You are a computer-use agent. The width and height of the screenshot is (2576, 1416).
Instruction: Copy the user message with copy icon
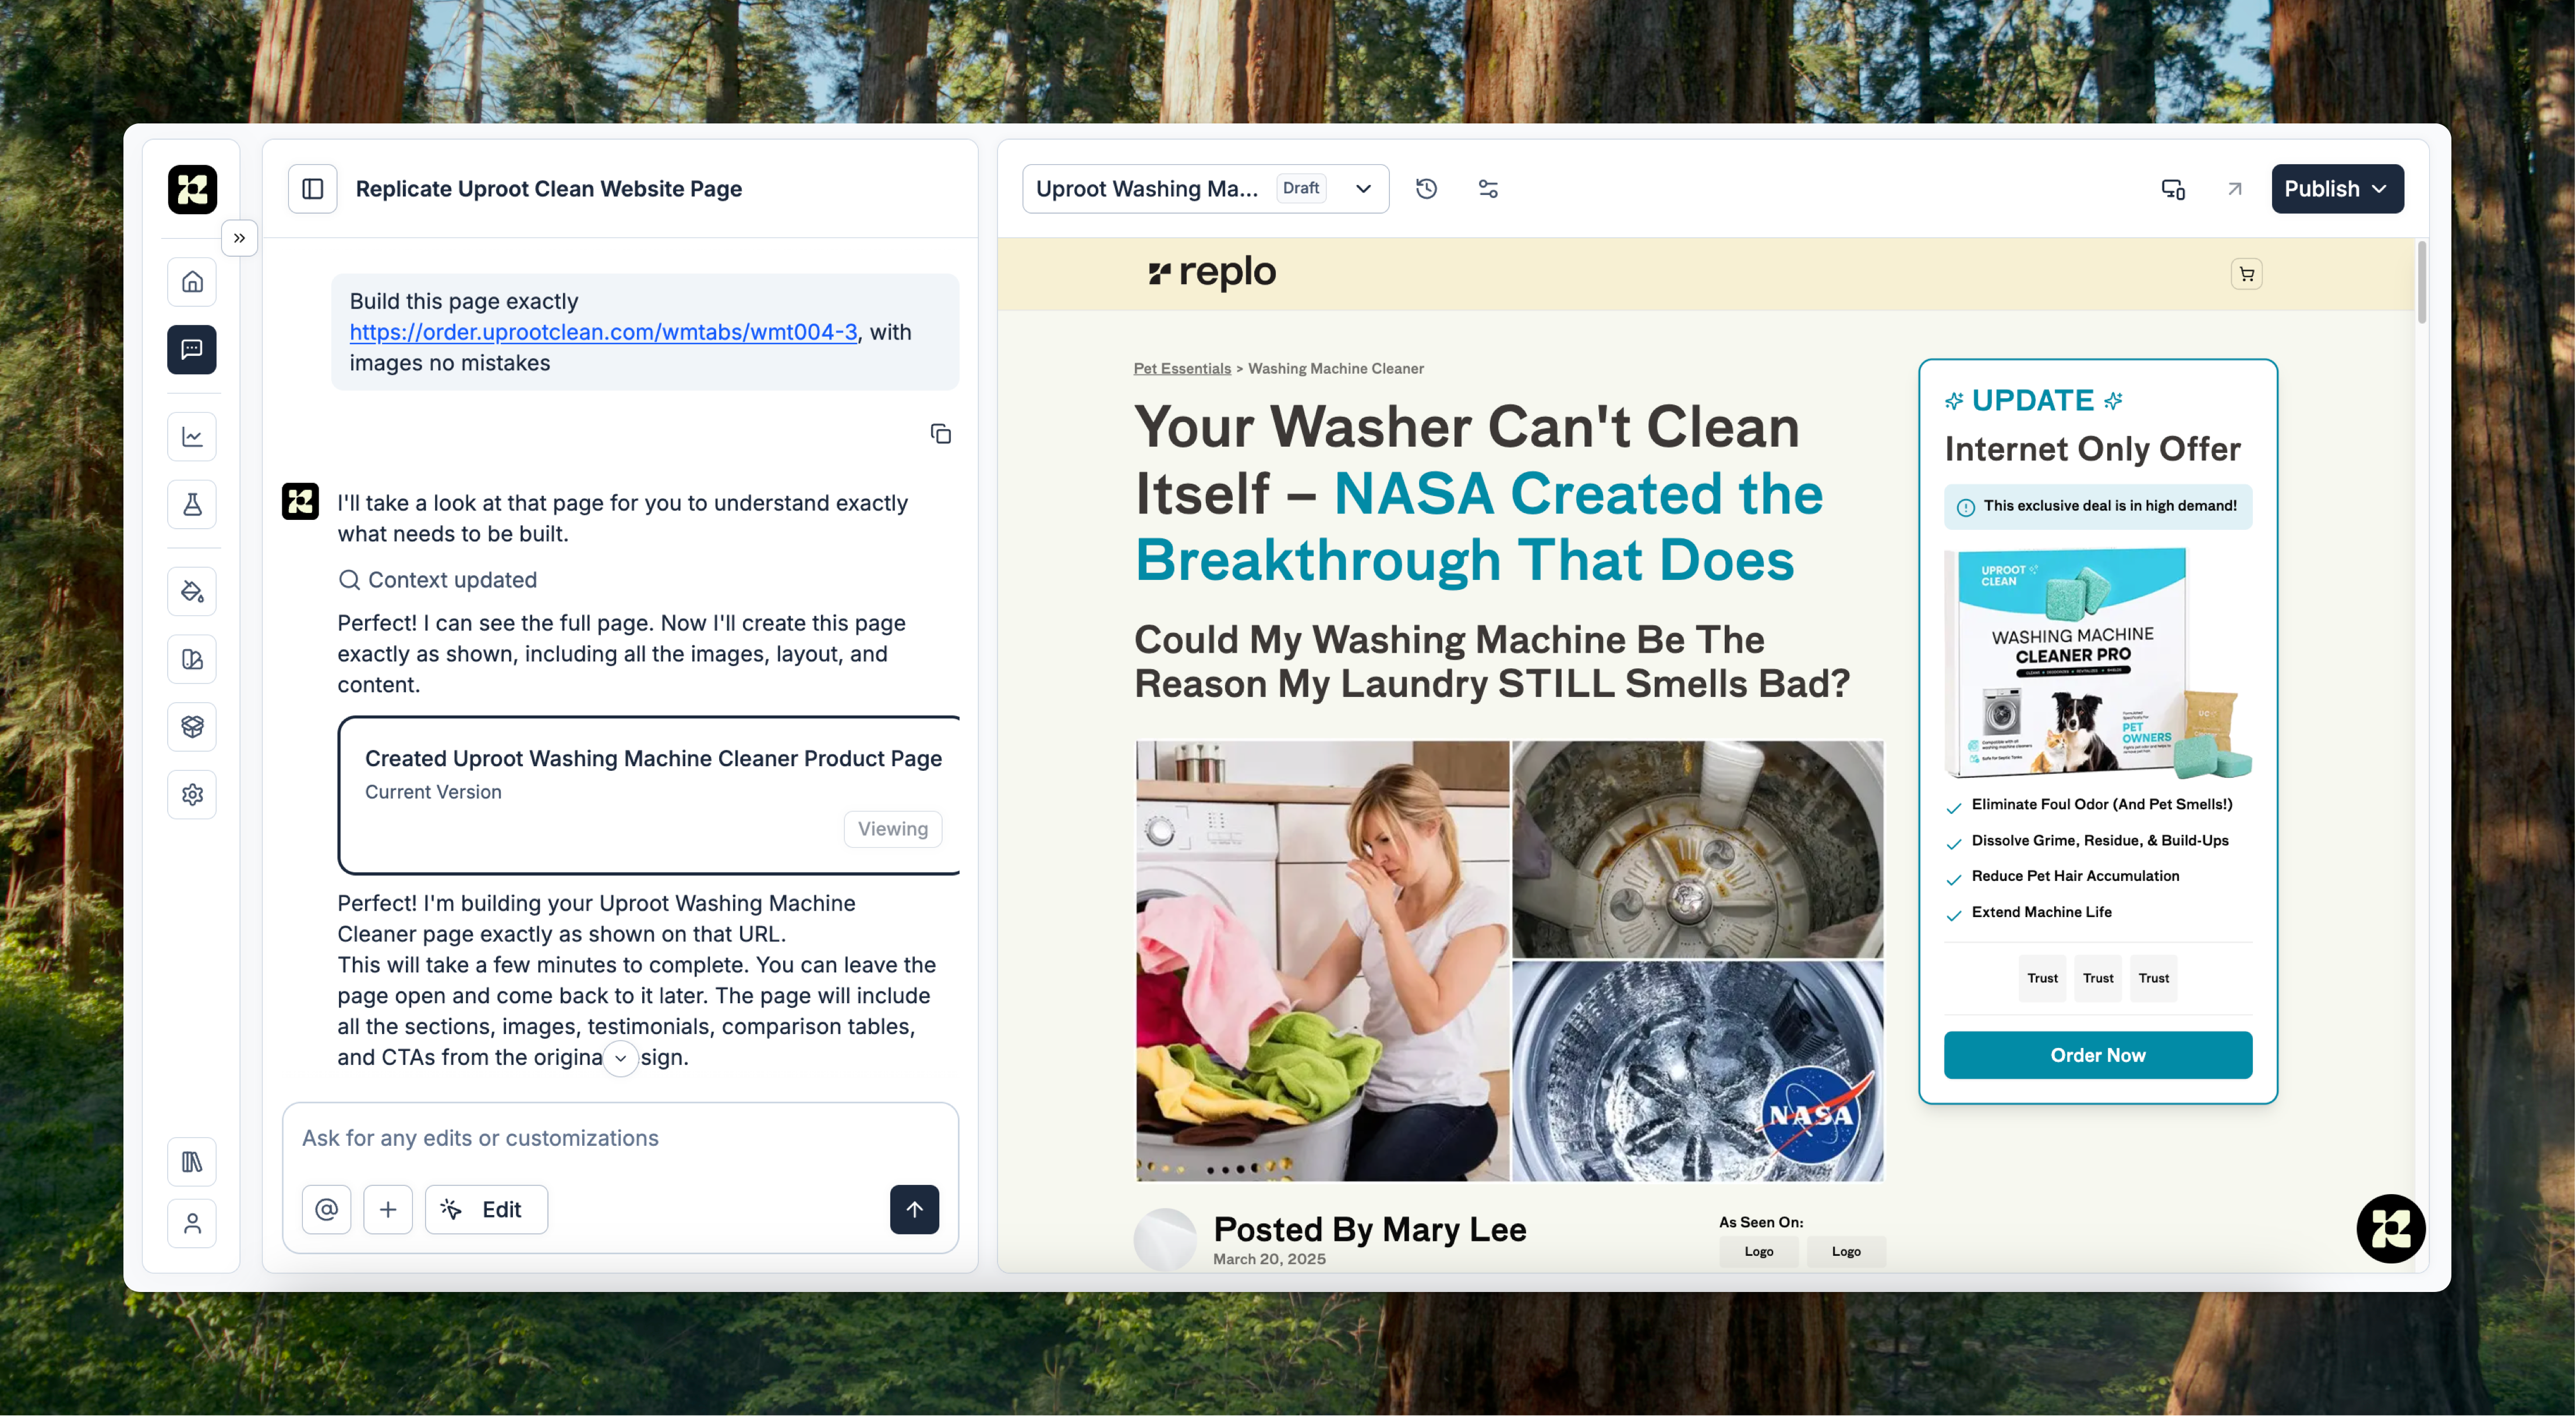click(x=940, y=434)
